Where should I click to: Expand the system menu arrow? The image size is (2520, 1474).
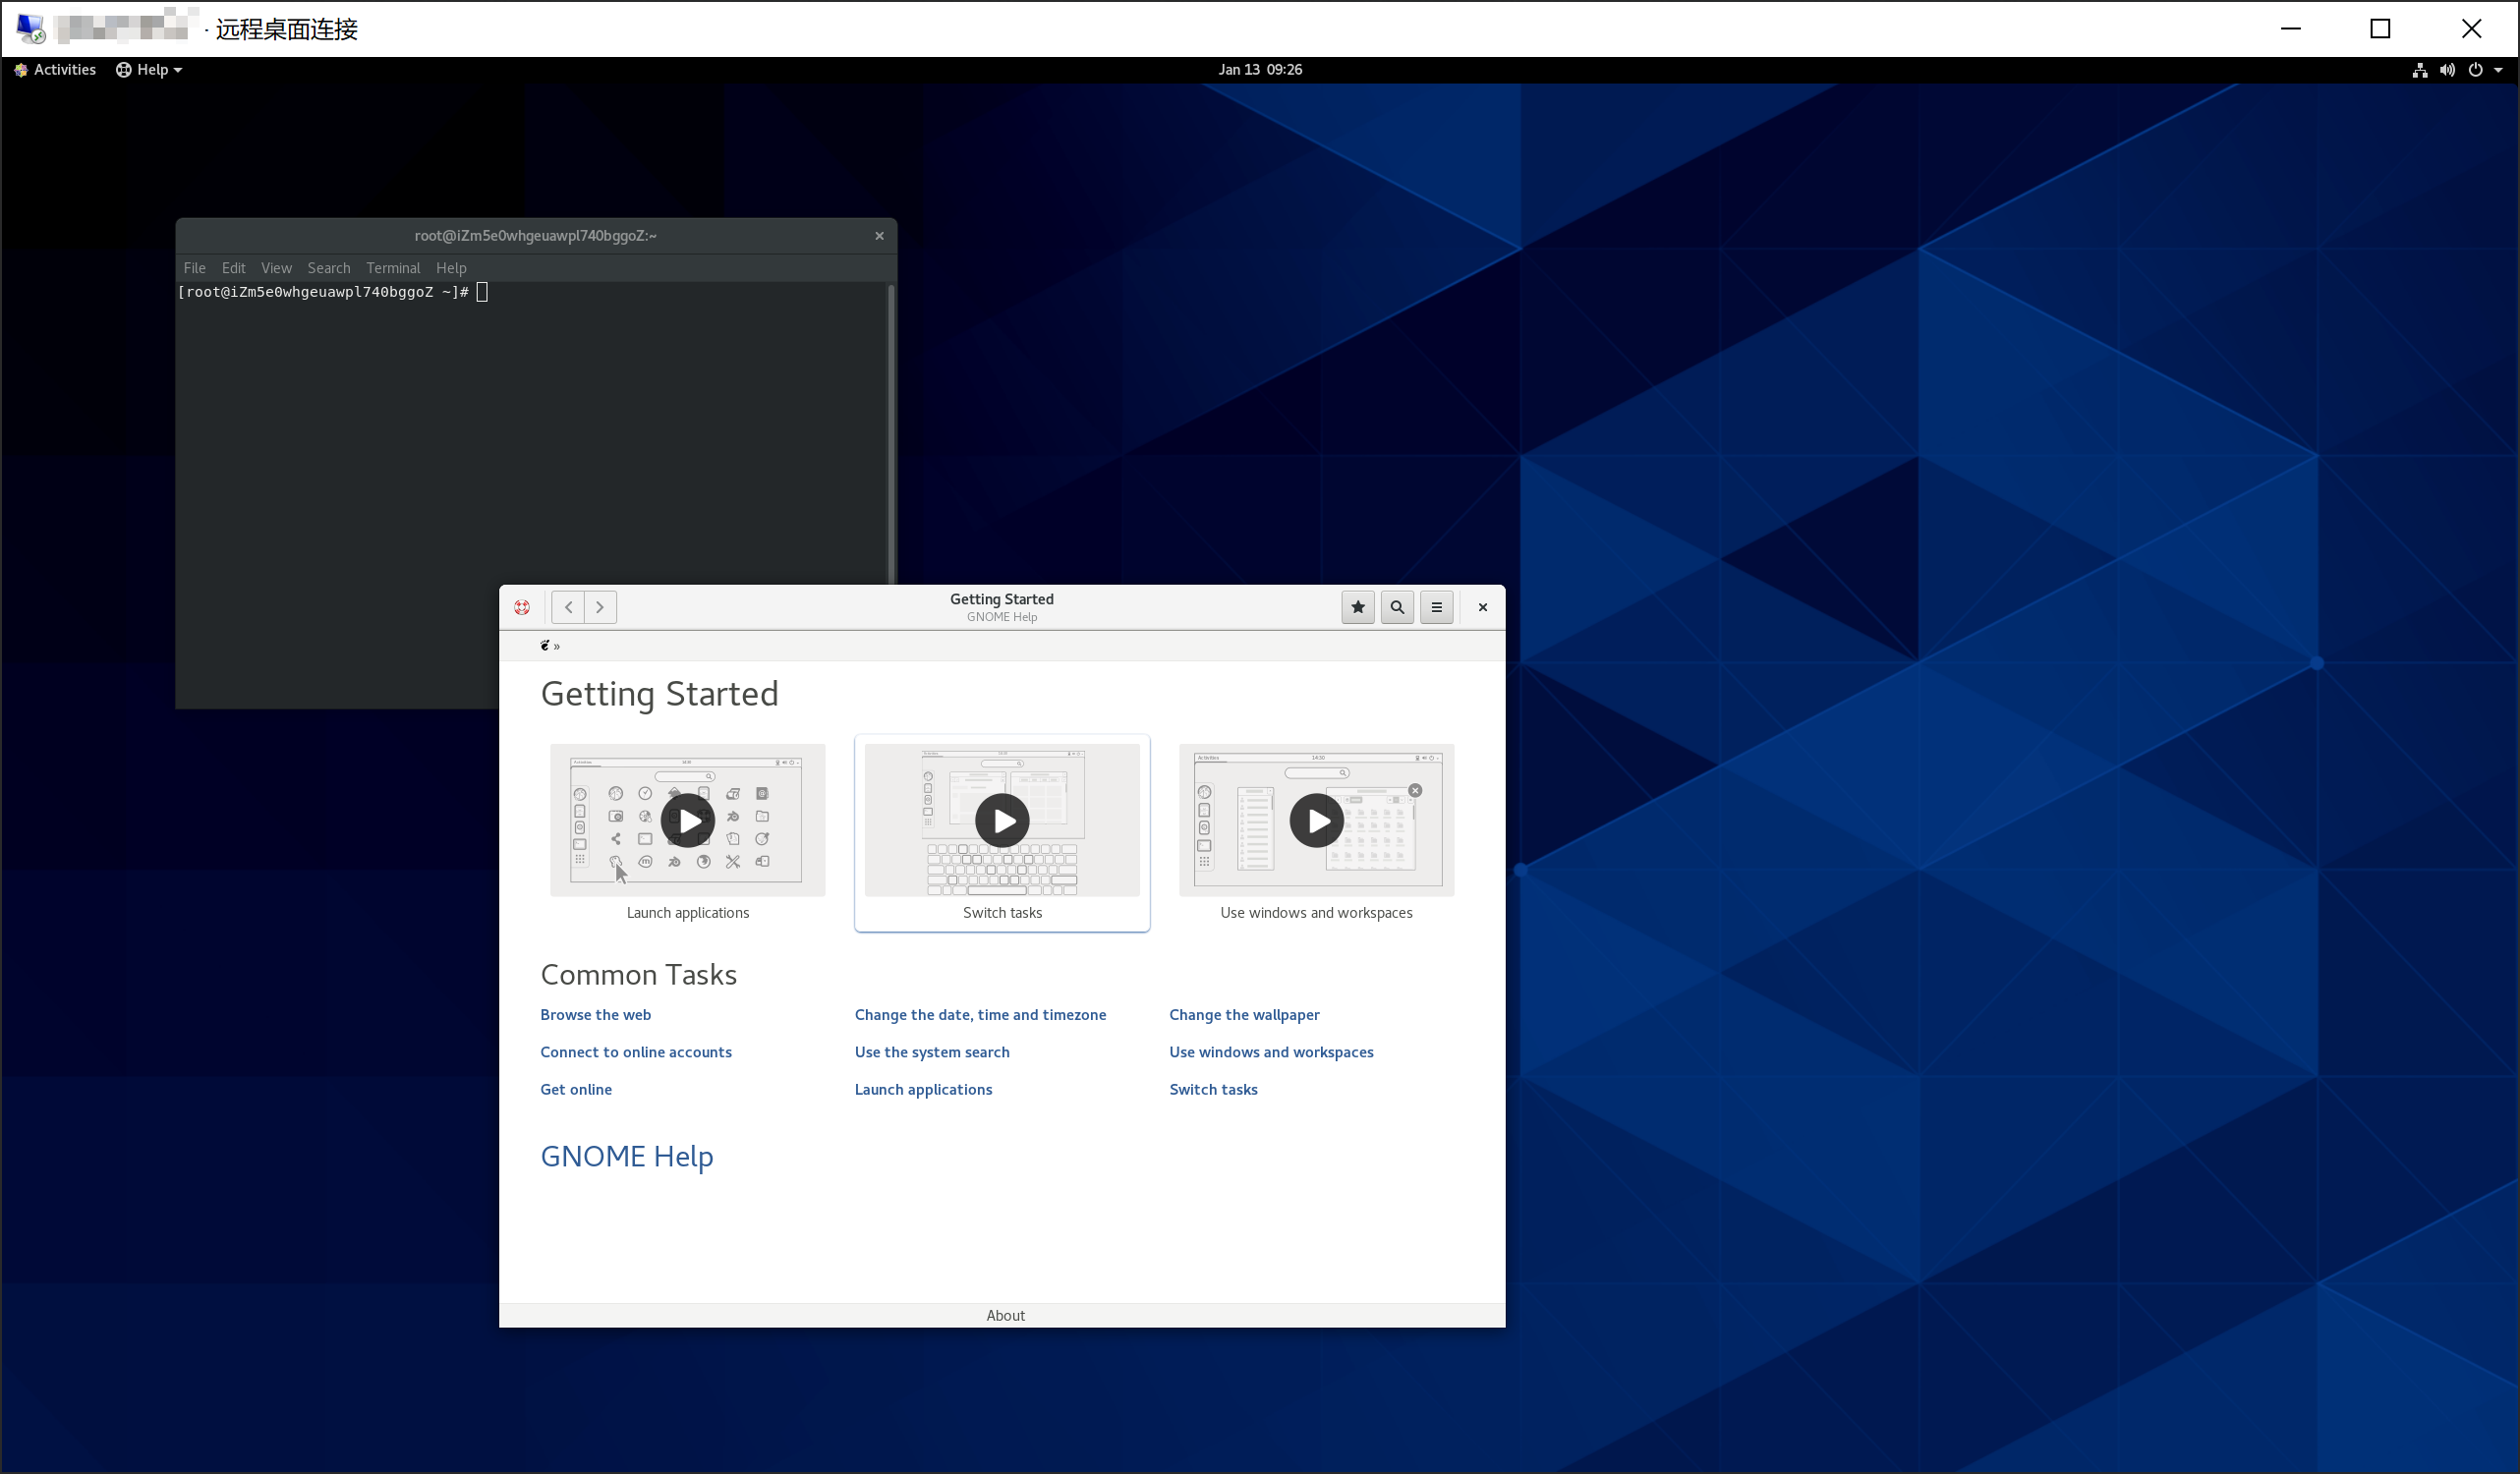(2499, 70)
